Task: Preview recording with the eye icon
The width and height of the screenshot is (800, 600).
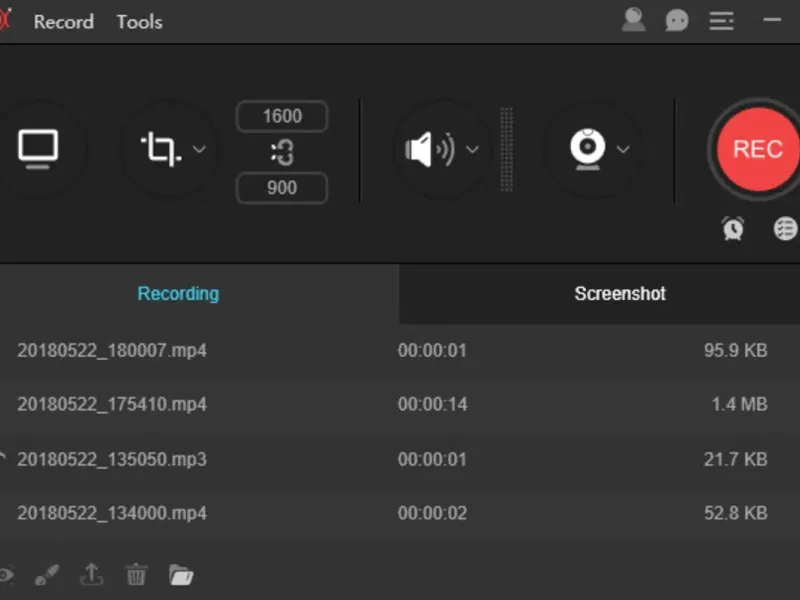Action: tap(5, 575)
